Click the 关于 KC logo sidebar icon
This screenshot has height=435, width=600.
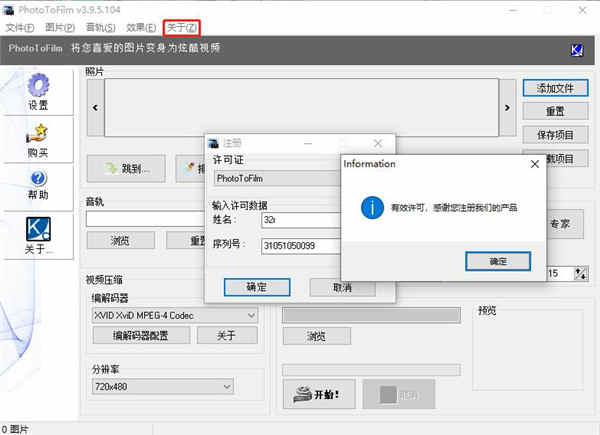point(38,229)
